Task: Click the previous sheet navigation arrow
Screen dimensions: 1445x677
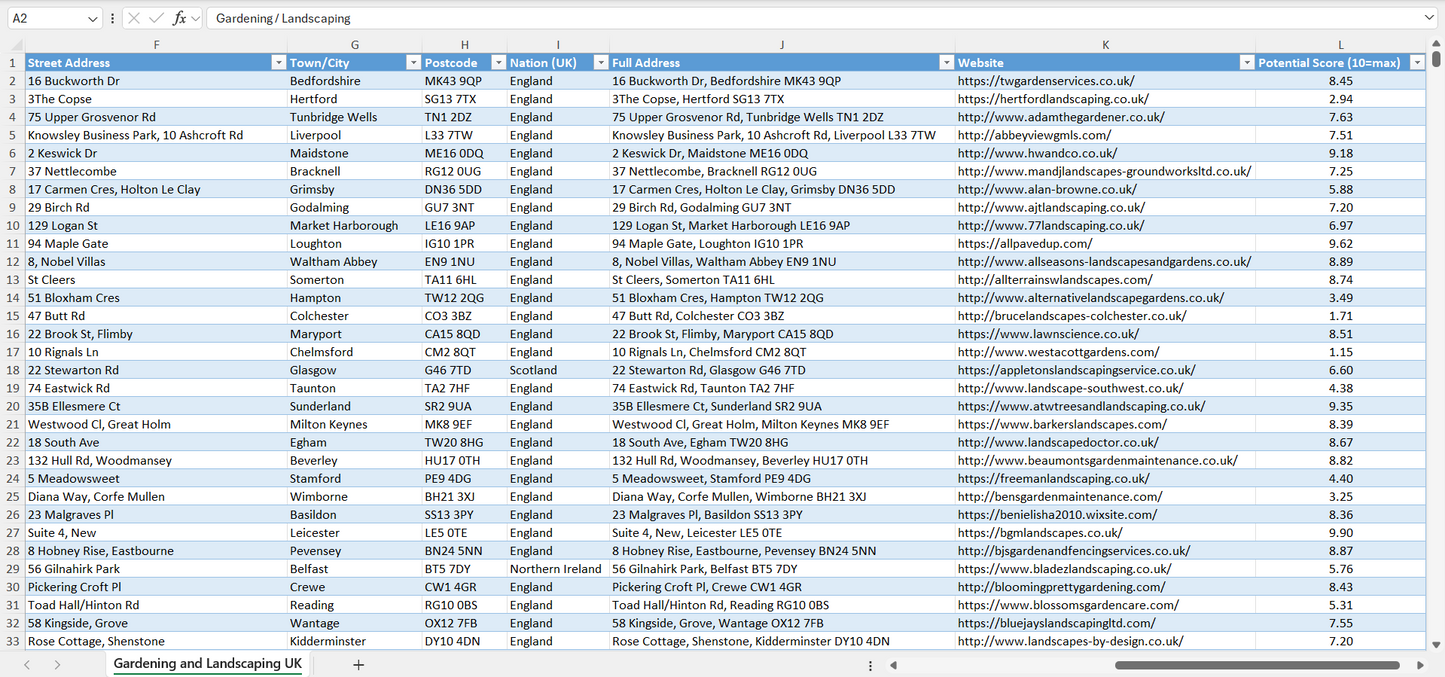Action: [27, 665]
